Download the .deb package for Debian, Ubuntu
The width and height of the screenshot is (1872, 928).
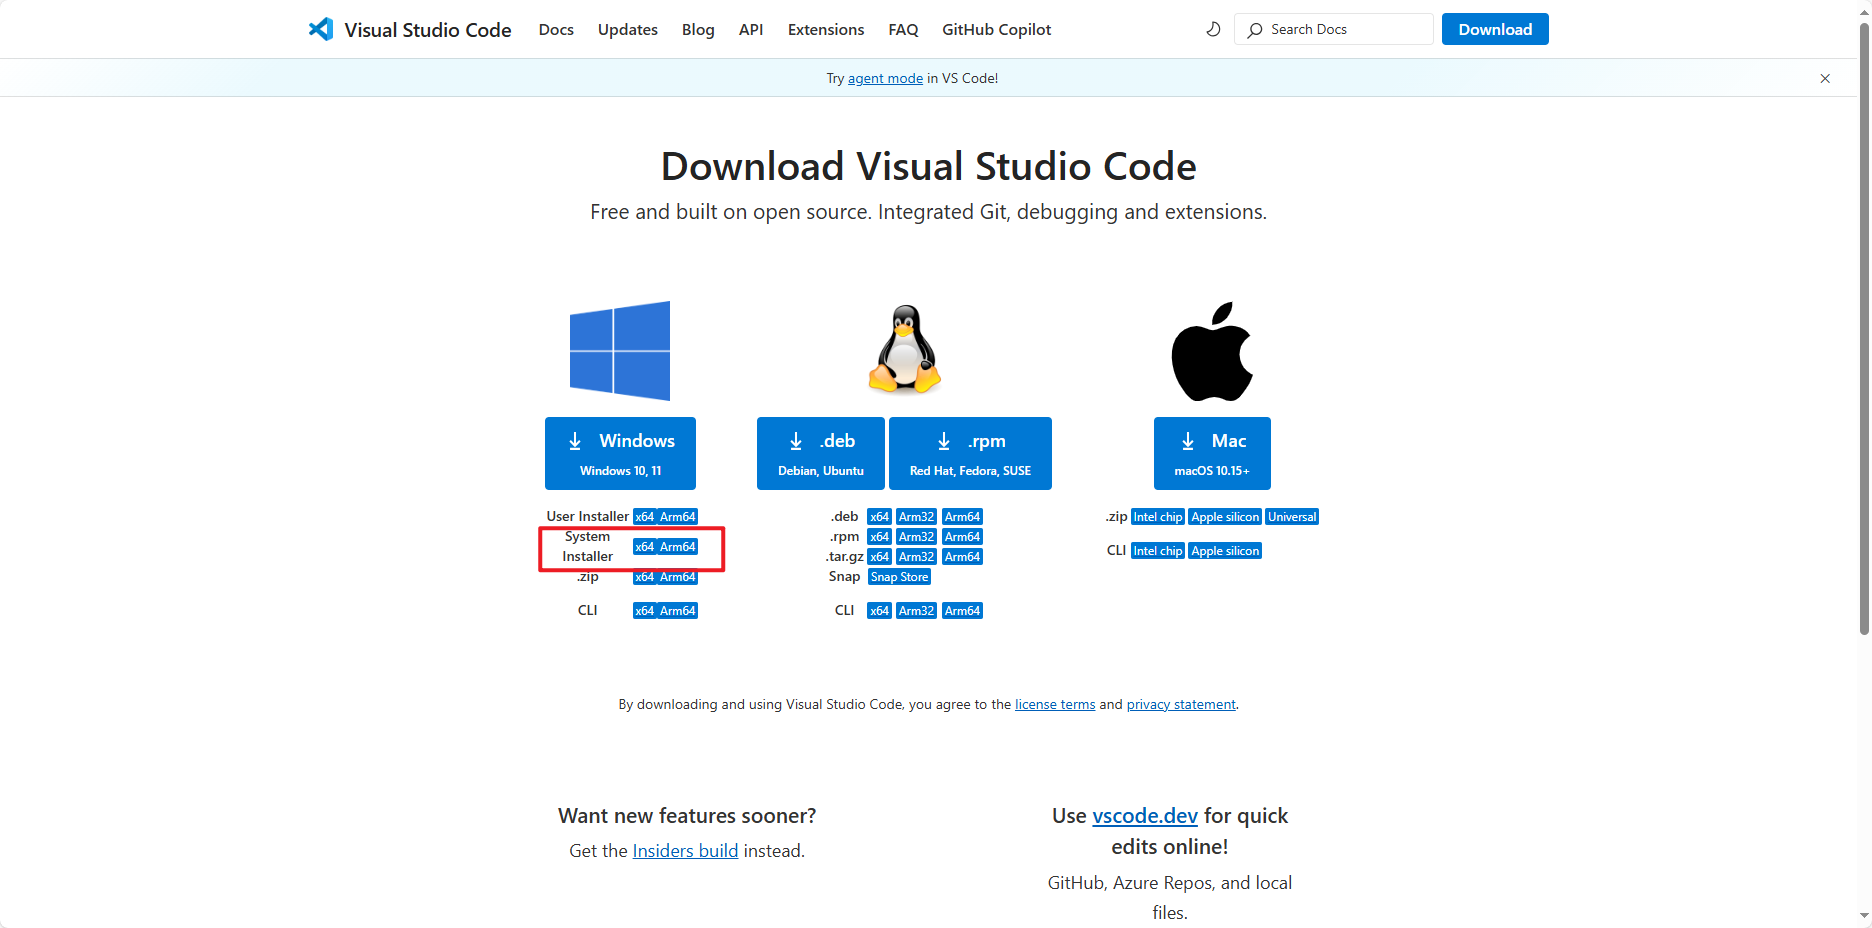[x=821, y=453]
